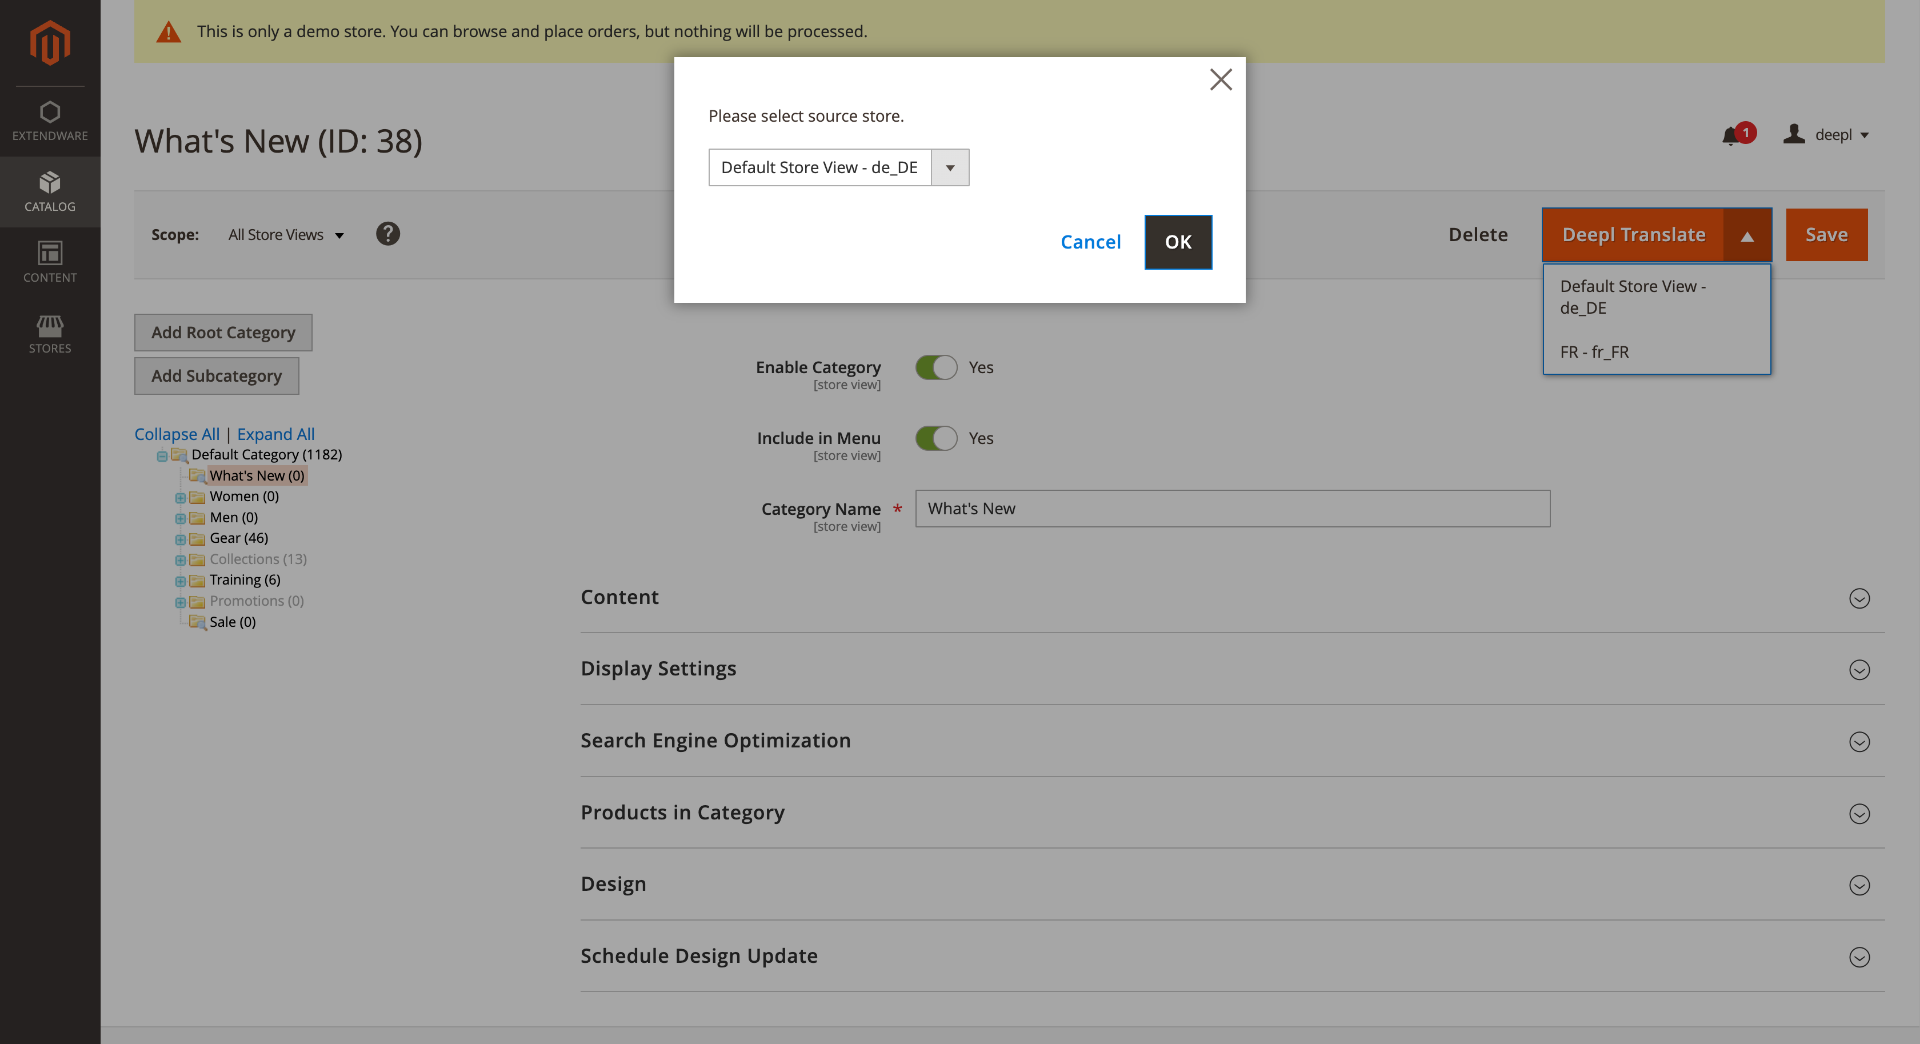This screenshot has width=1920, height=1044.
Task: Click the Delete button
Action: click(x=1478, y=235)
